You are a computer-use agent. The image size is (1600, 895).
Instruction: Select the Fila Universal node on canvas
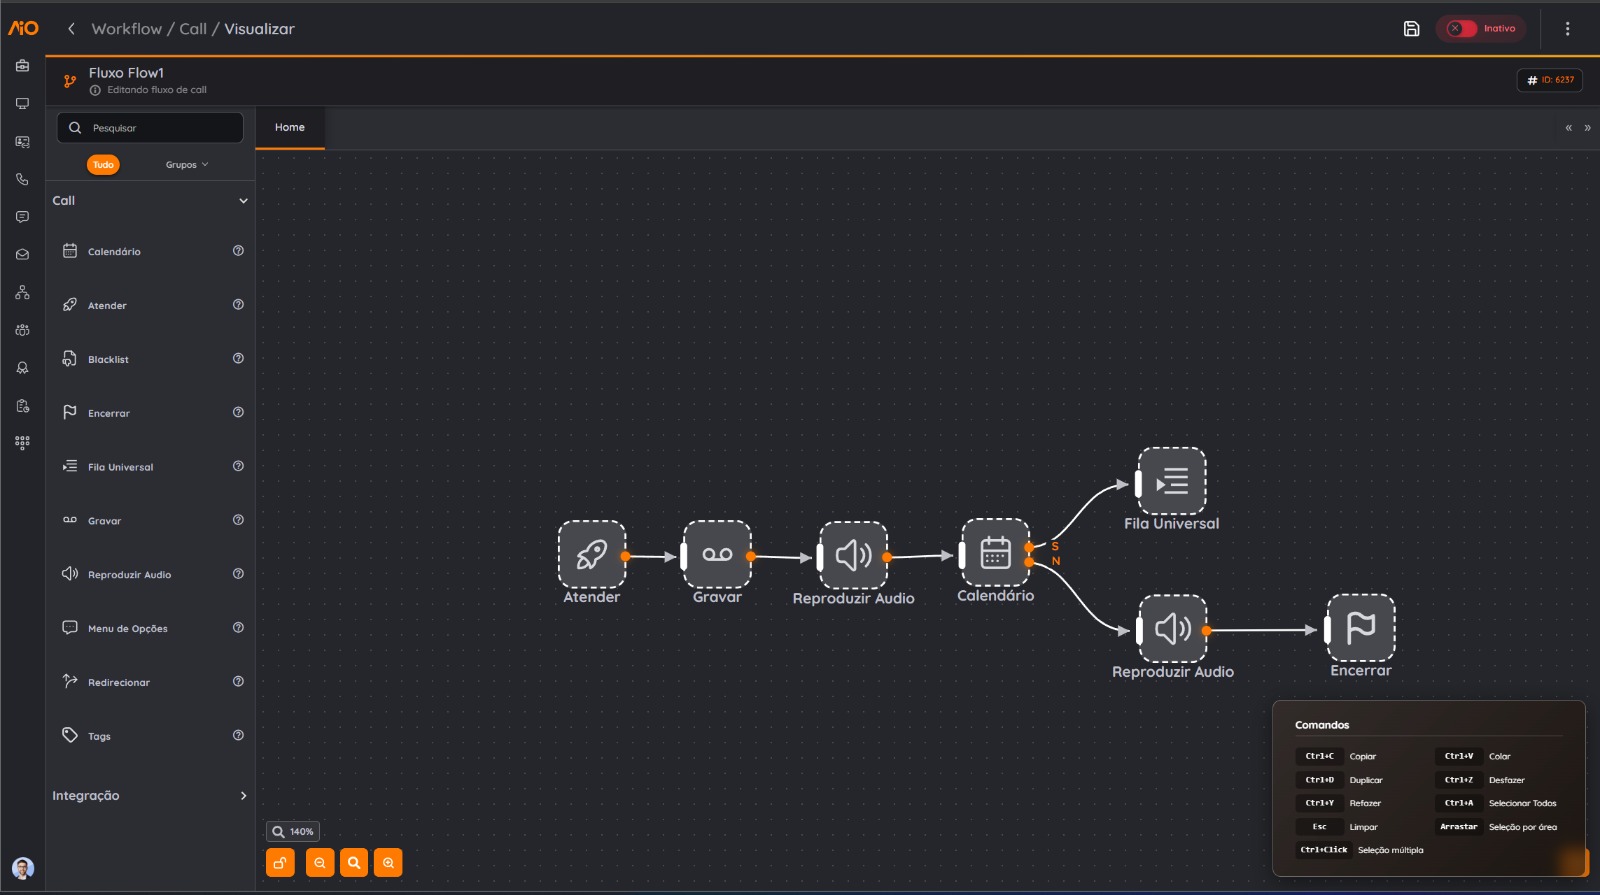1172,481
